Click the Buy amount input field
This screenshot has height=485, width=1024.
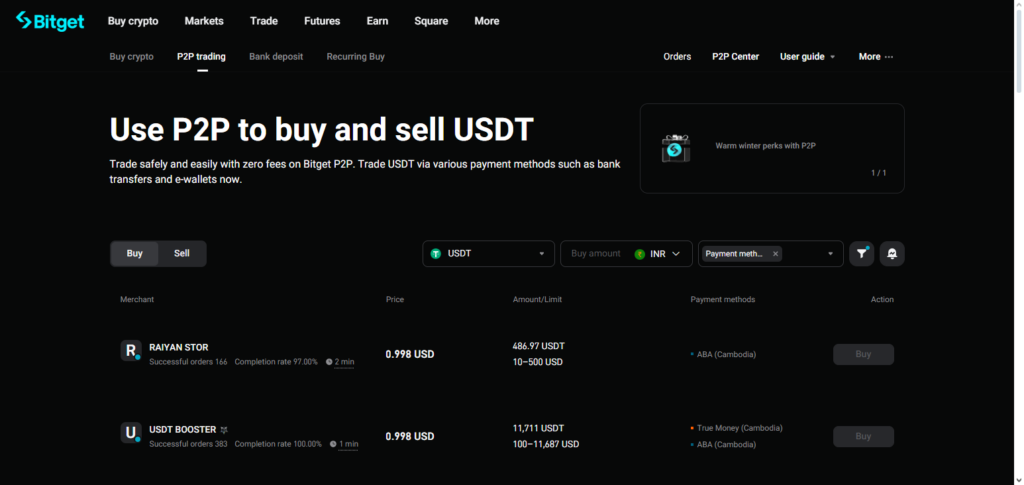596,253
